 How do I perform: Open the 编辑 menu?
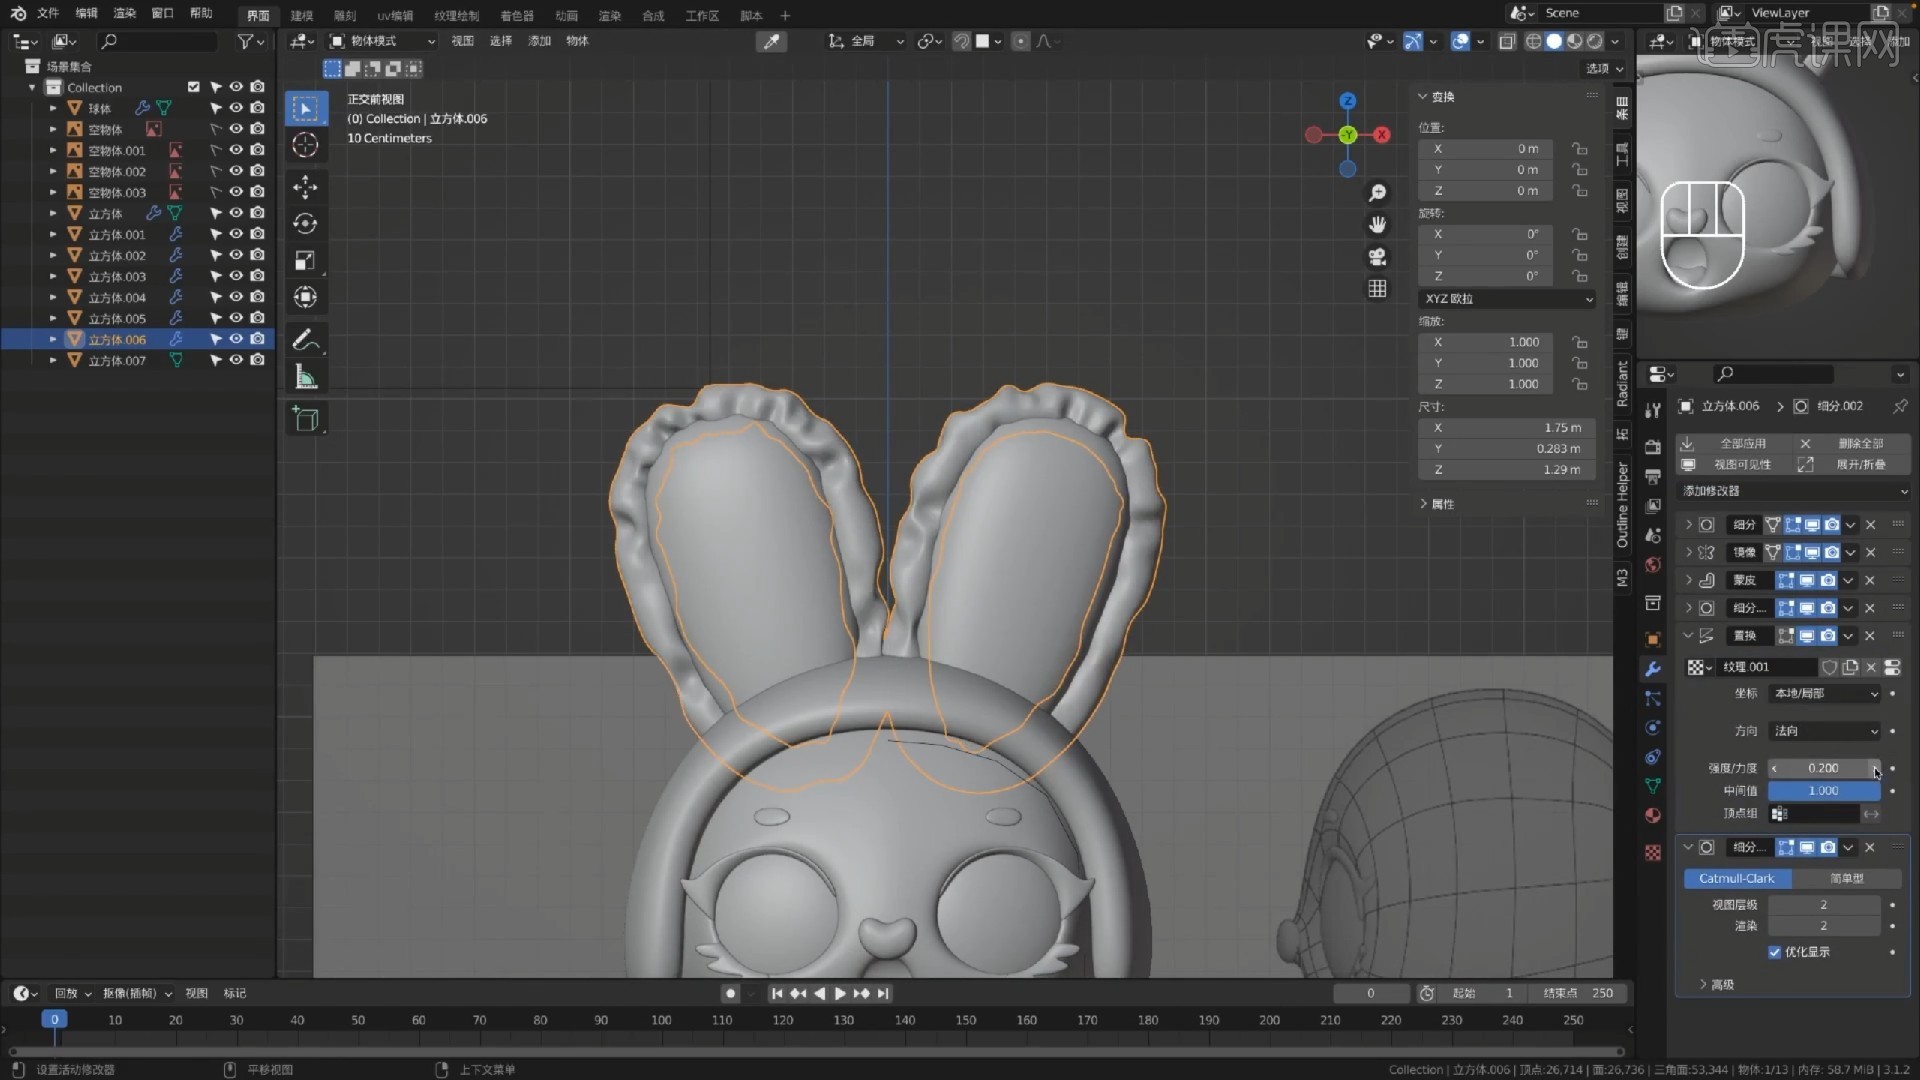coord(87,14)
